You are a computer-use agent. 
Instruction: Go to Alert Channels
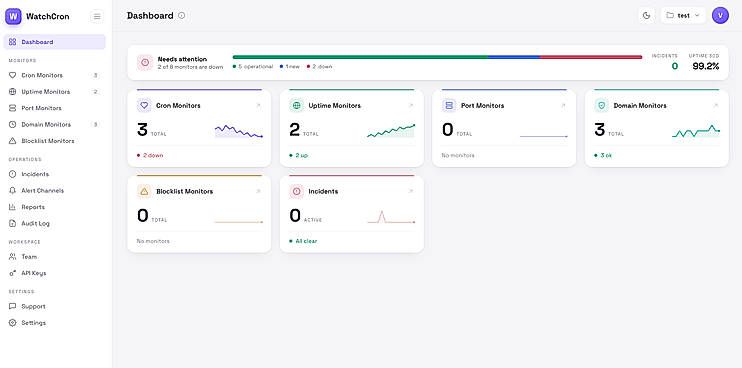pos(54,191)
